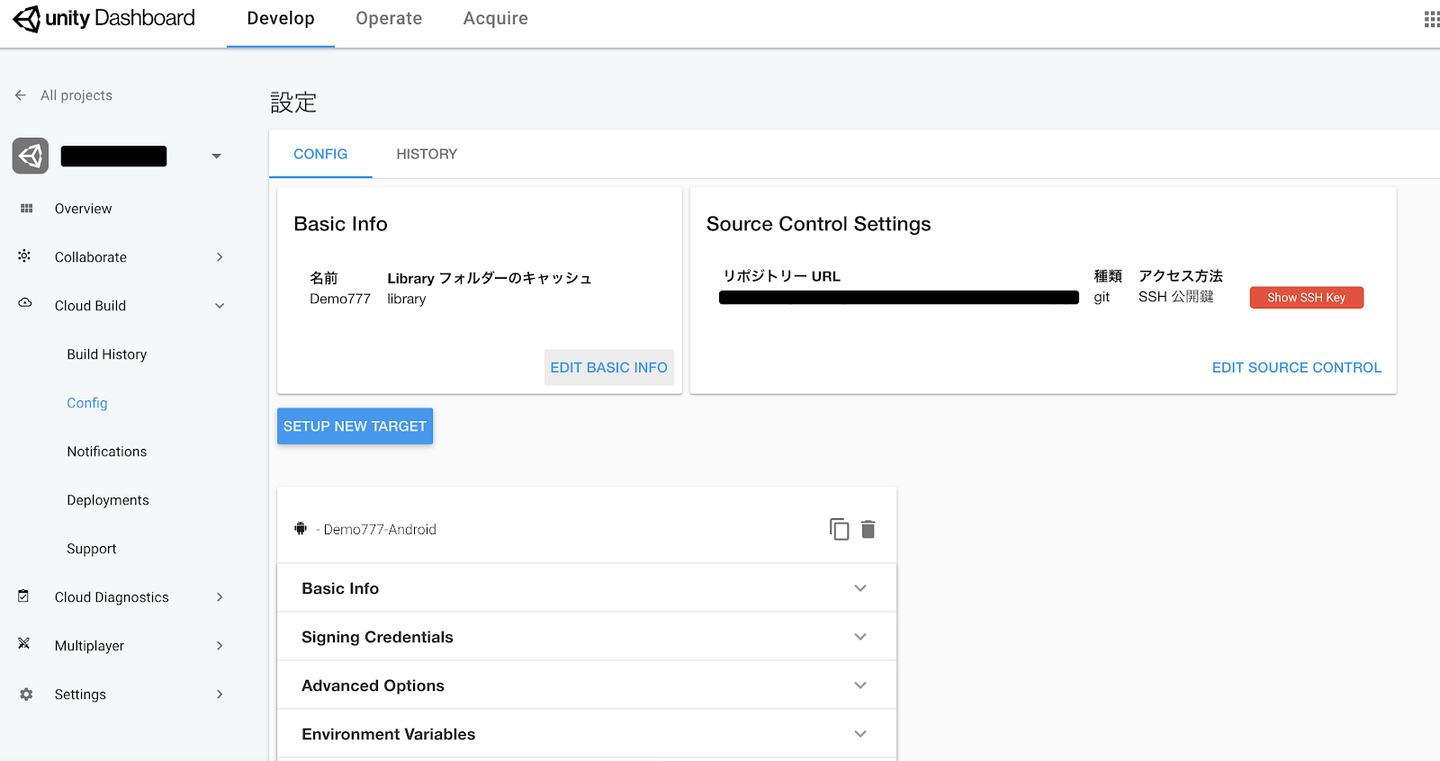Click EDIT SOURCE CONTROL link
1440x761 pixels.
(1296, 367)
